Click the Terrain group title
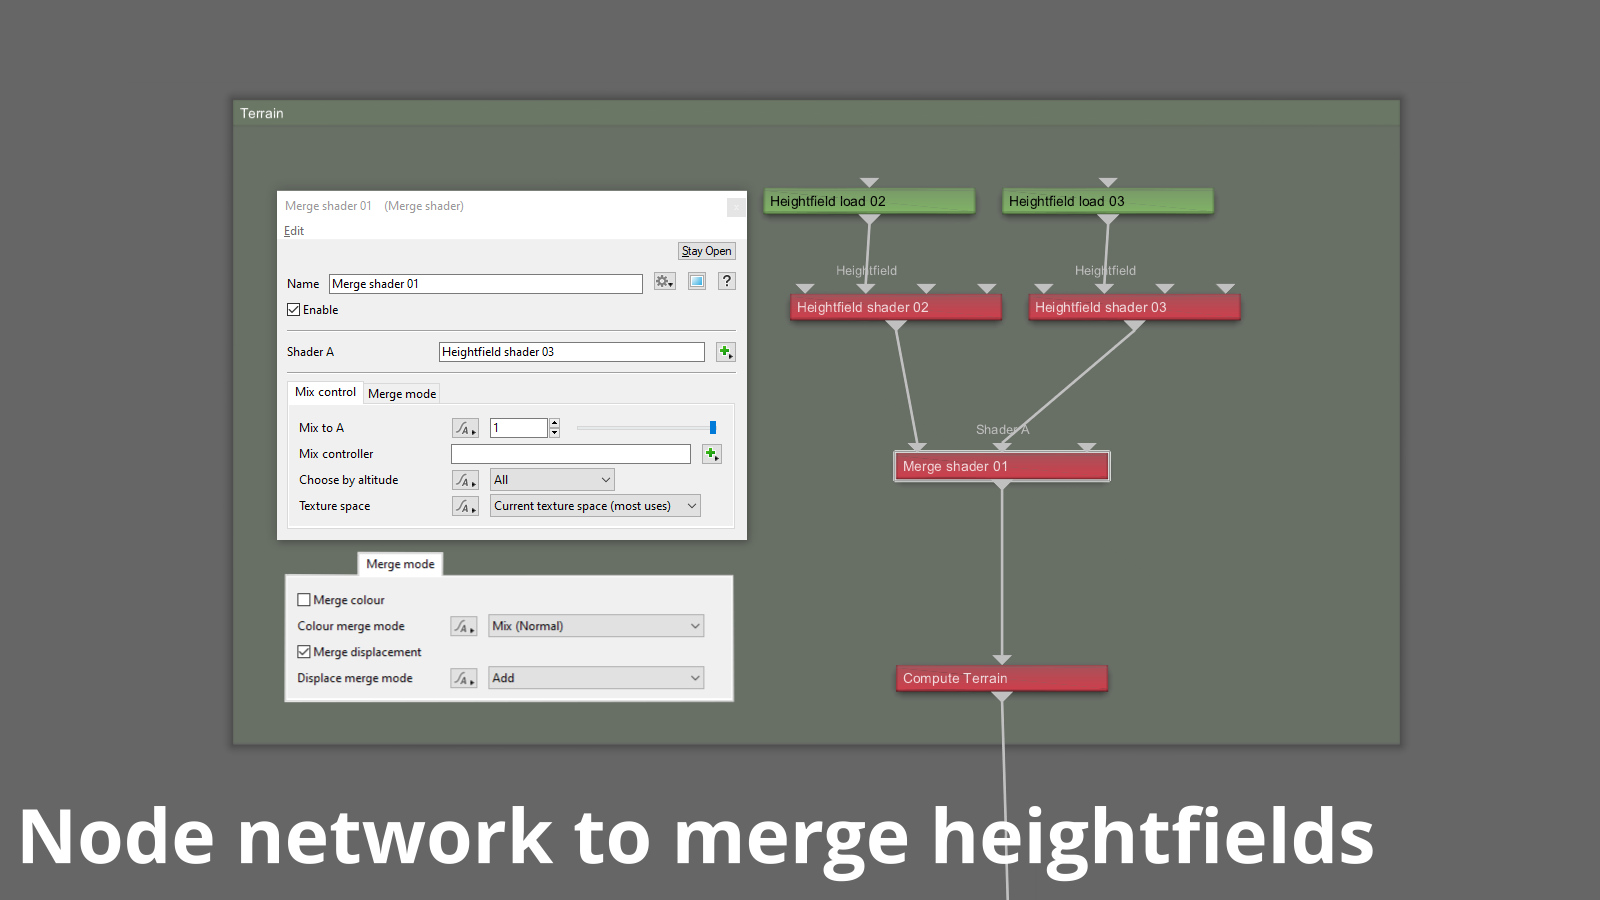The height and width of the screenshot is (900, 1600). (x=262, y=113)
